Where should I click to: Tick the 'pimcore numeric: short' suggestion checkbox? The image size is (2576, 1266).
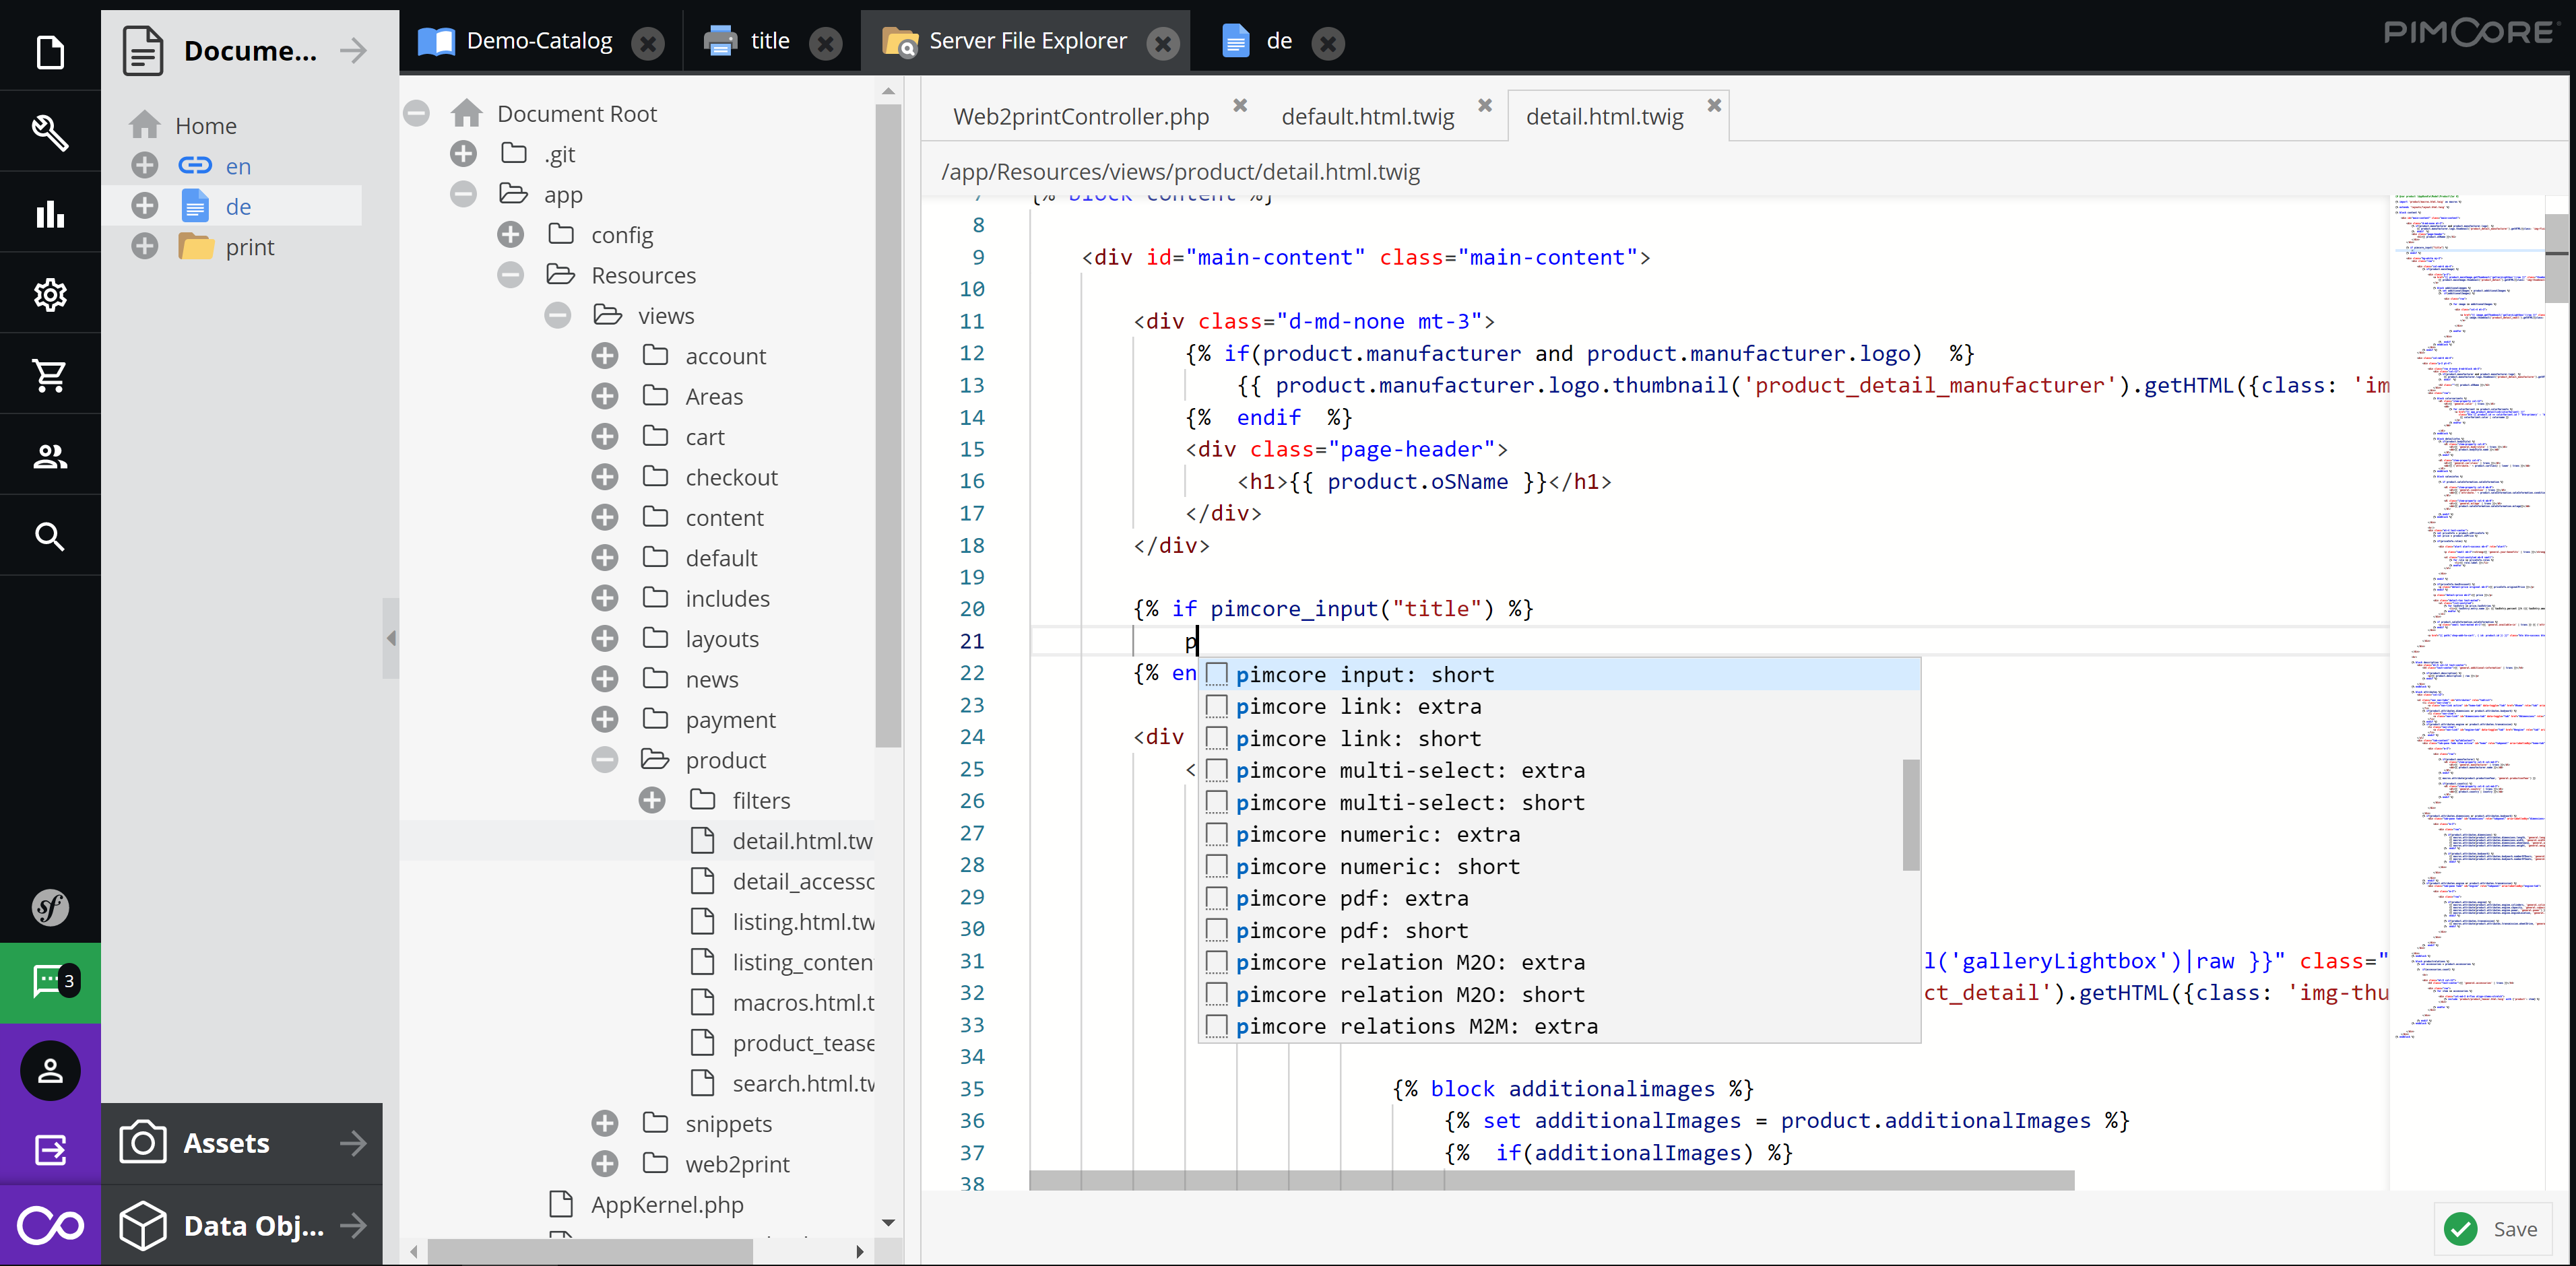pos(1216,866)
